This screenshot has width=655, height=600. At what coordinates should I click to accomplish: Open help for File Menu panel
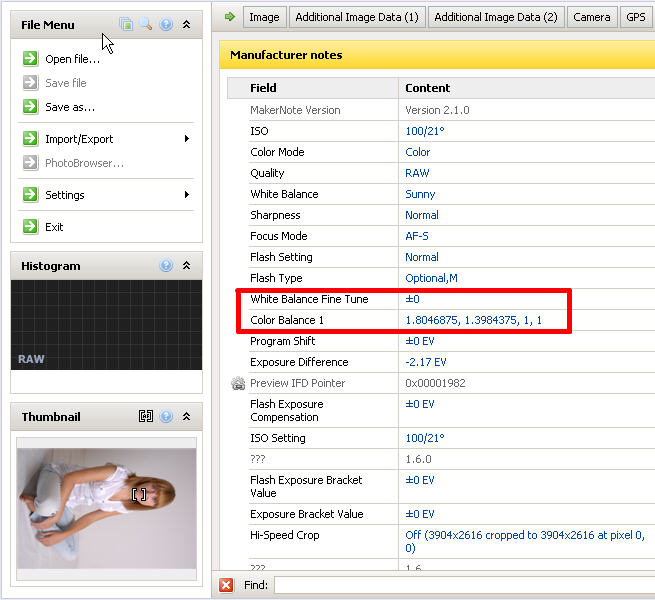click(166, 24)
